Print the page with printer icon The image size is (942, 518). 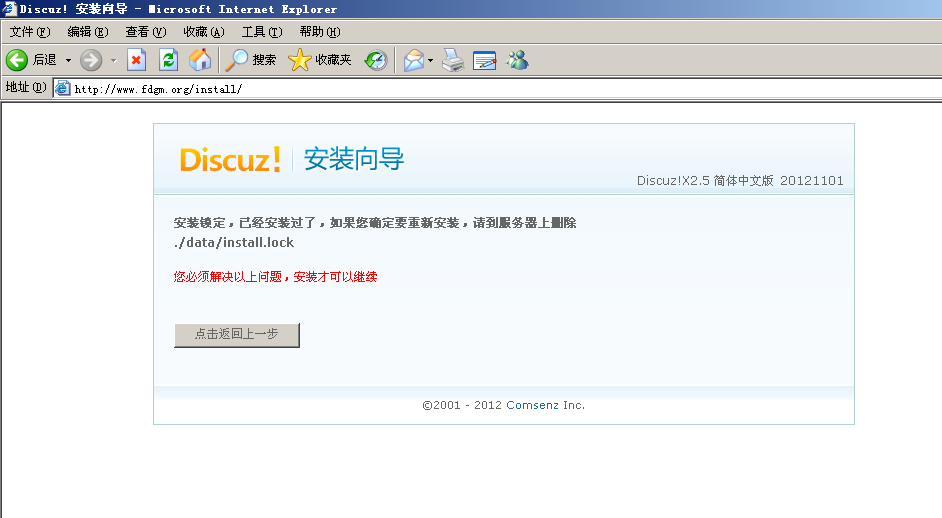453,60
